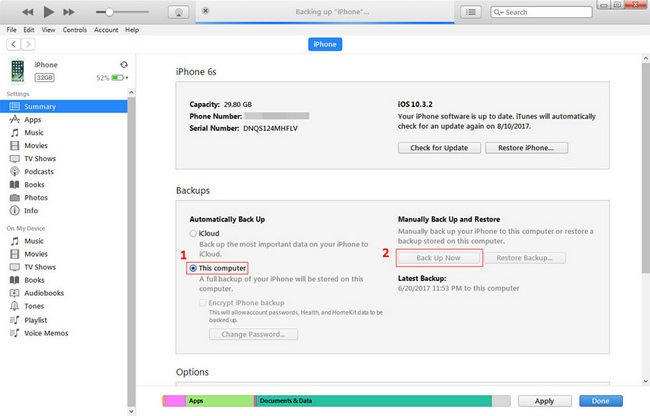Image resolution: width=650 pixels, height=416 pixels.
Task: Select the This computer radio button
Action: click(x=193, y=268)
